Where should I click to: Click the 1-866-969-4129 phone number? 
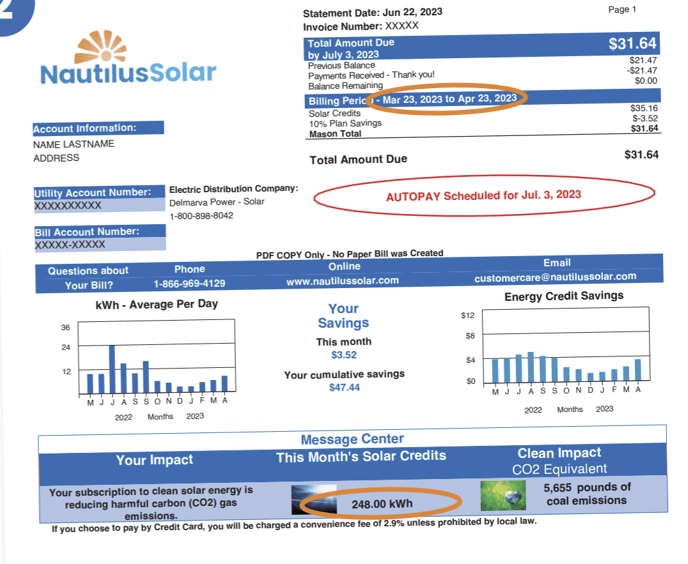189,284
